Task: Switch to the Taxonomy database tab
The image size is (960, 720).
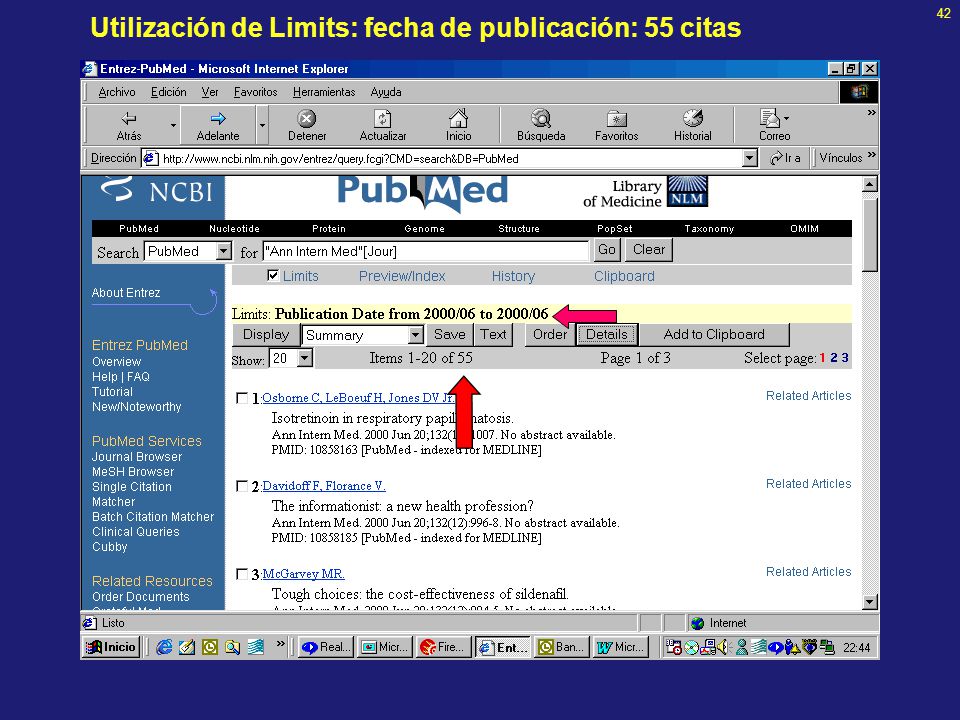Action: pyautogui.click(x=709, y=228)
